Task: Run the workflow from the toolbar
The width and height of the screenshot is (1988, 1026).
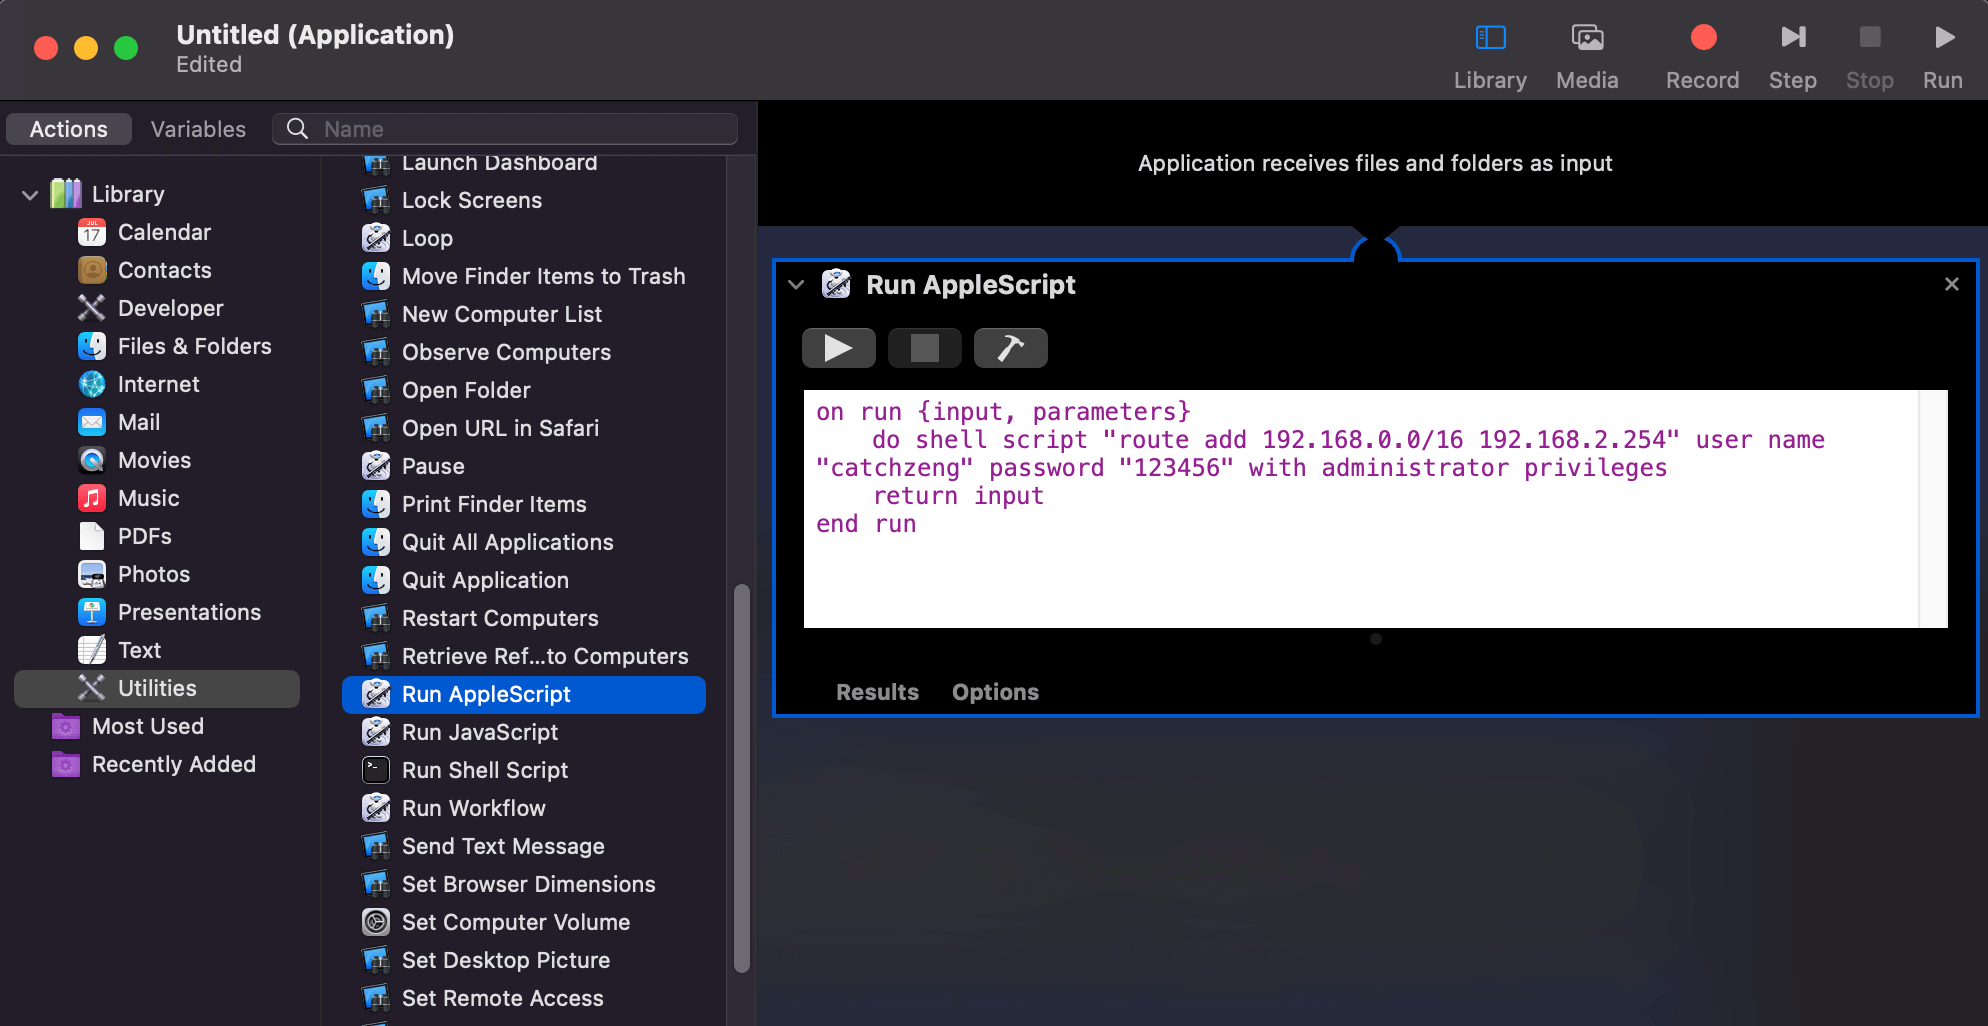Action: (x=1943, y=56)
